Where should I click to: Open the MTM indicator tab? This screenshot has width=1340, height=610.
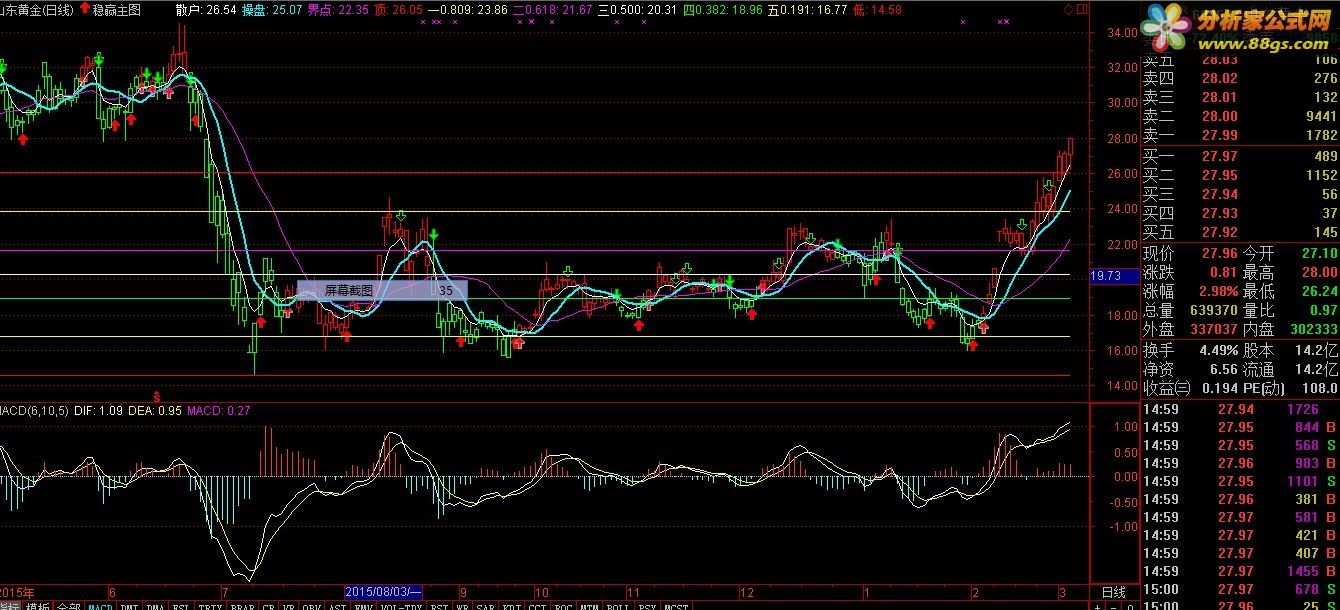(590, 606)
